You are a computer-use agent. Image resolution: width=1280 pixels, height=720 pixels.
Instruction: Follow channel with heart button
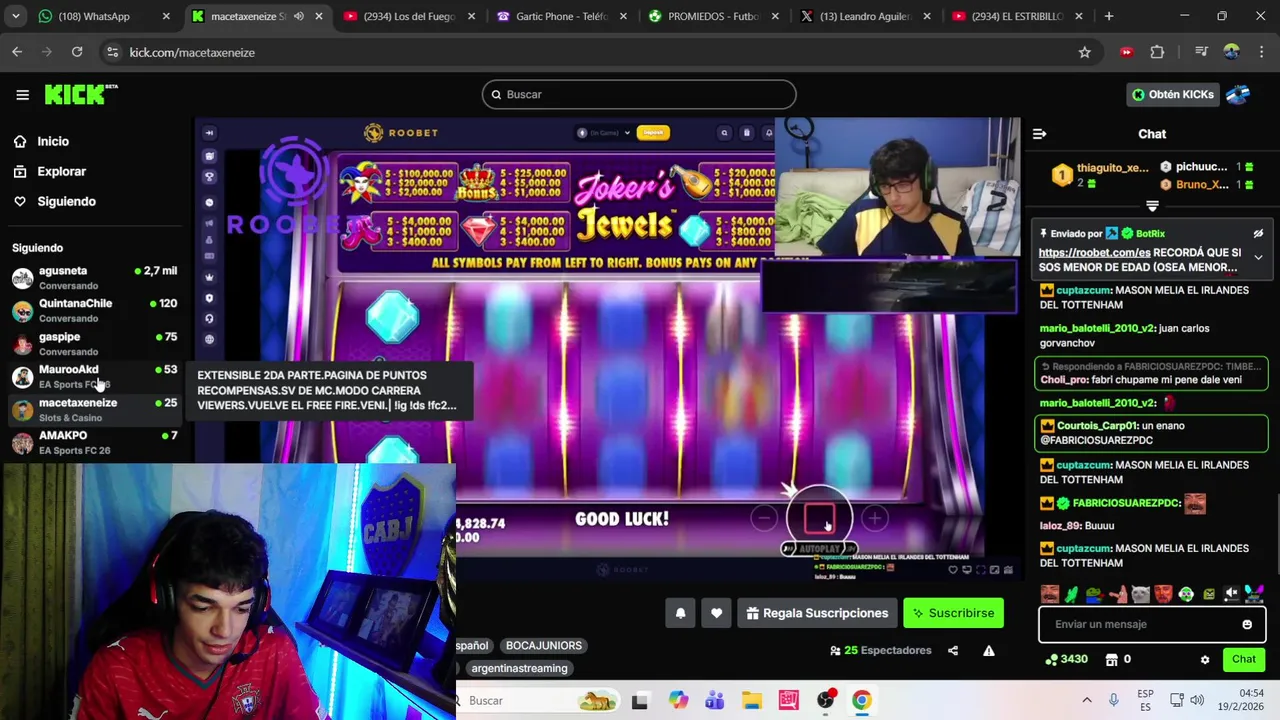click(x=716, y=613)
